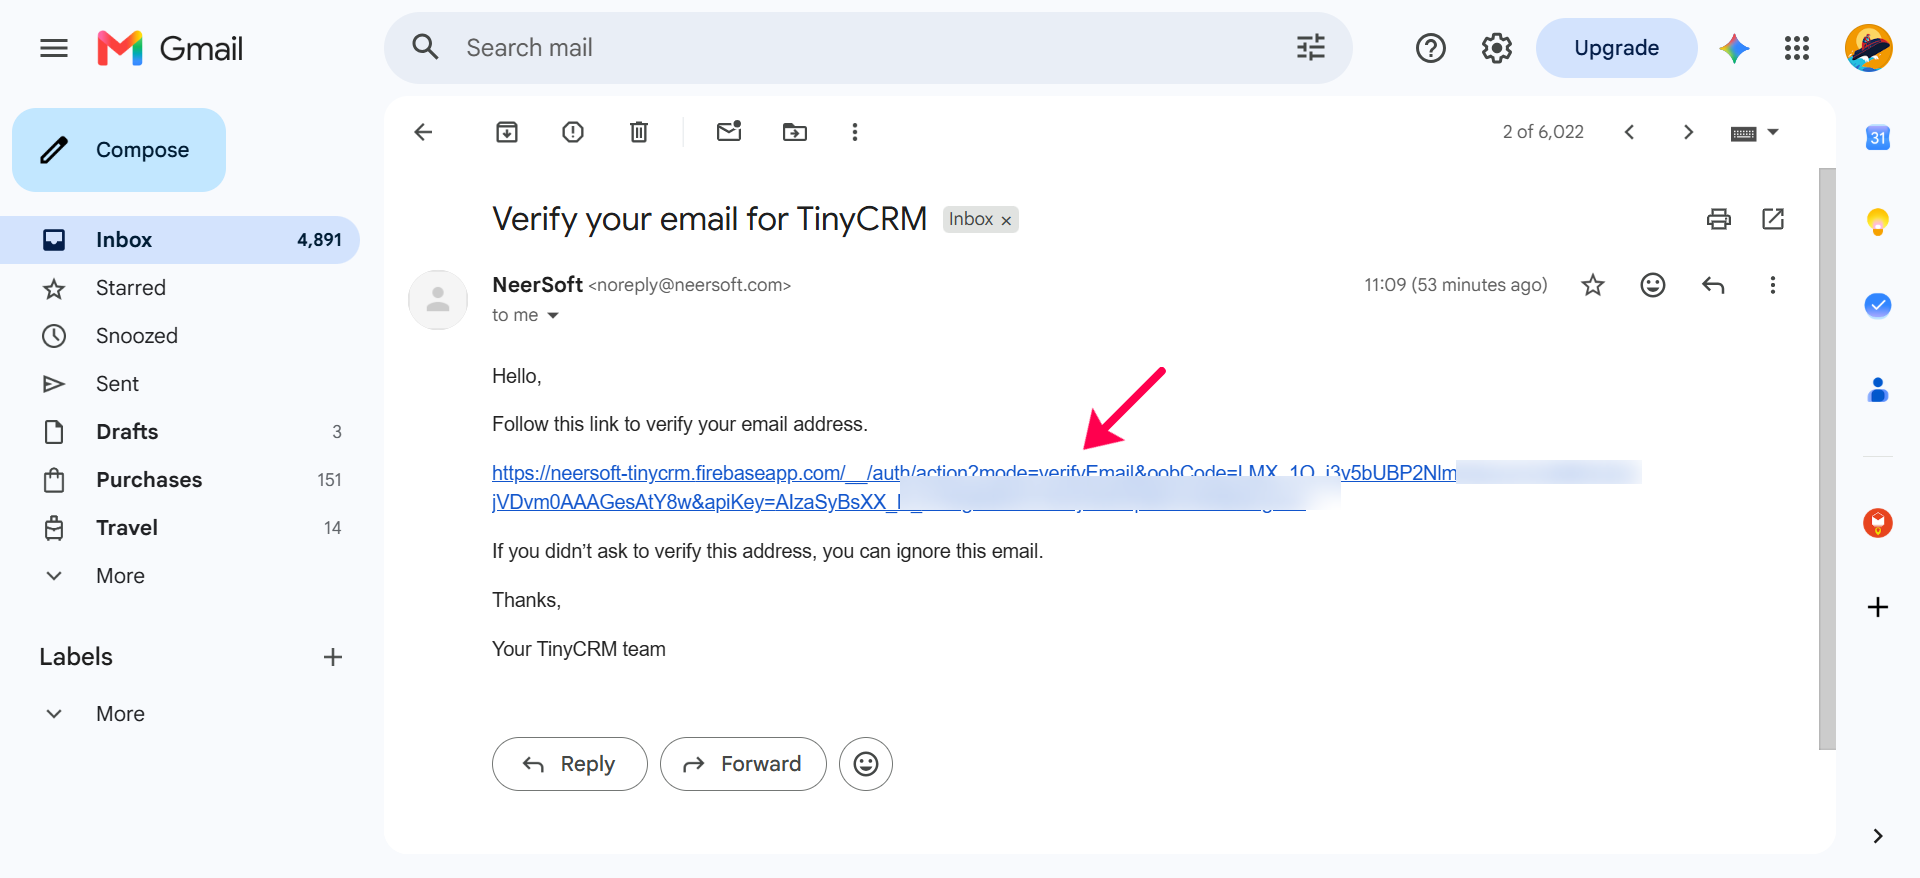Add emoji reaction in message header

1653,285
